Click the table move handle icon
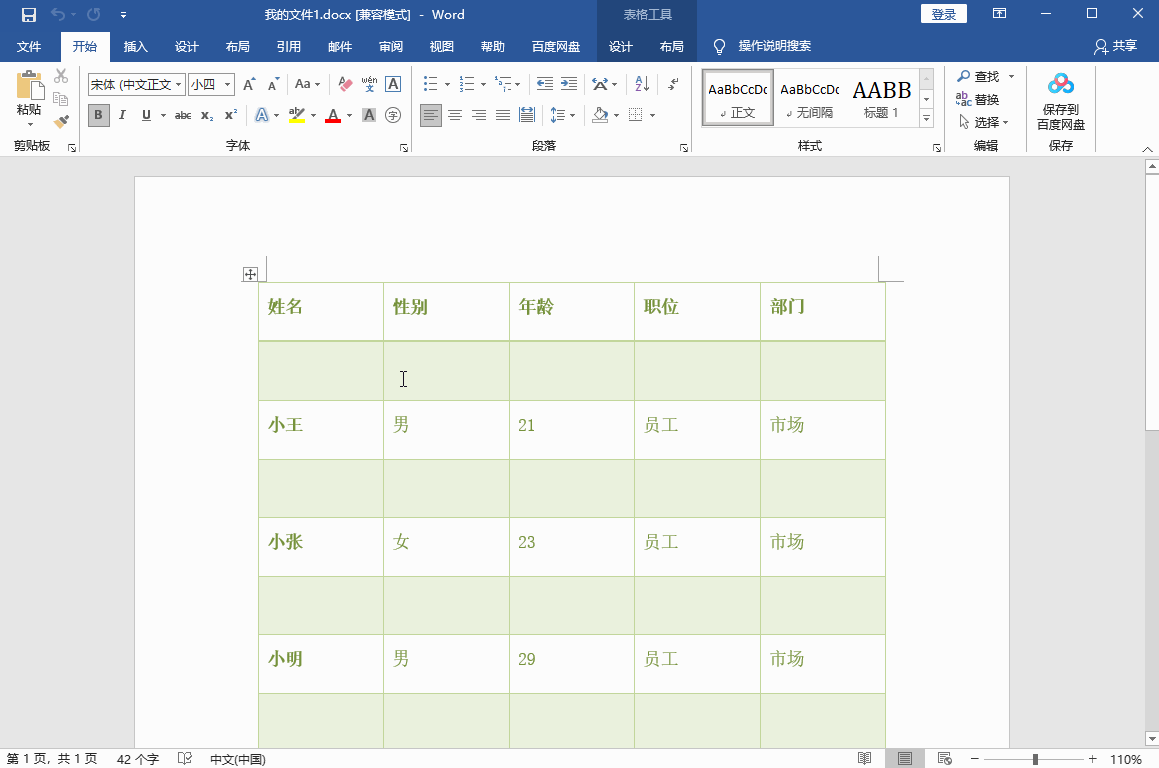The width and height of the screenshot is (1159, 768). point(251,274)
